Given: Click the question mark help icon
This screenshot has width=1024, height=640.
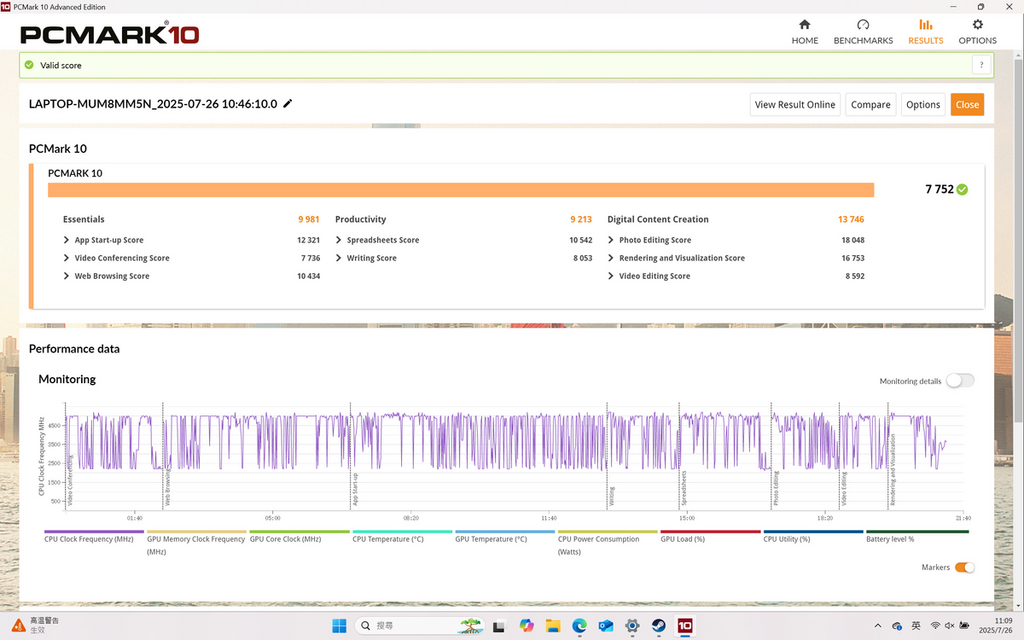Looking at the screenshot, I should click(981, 65).
